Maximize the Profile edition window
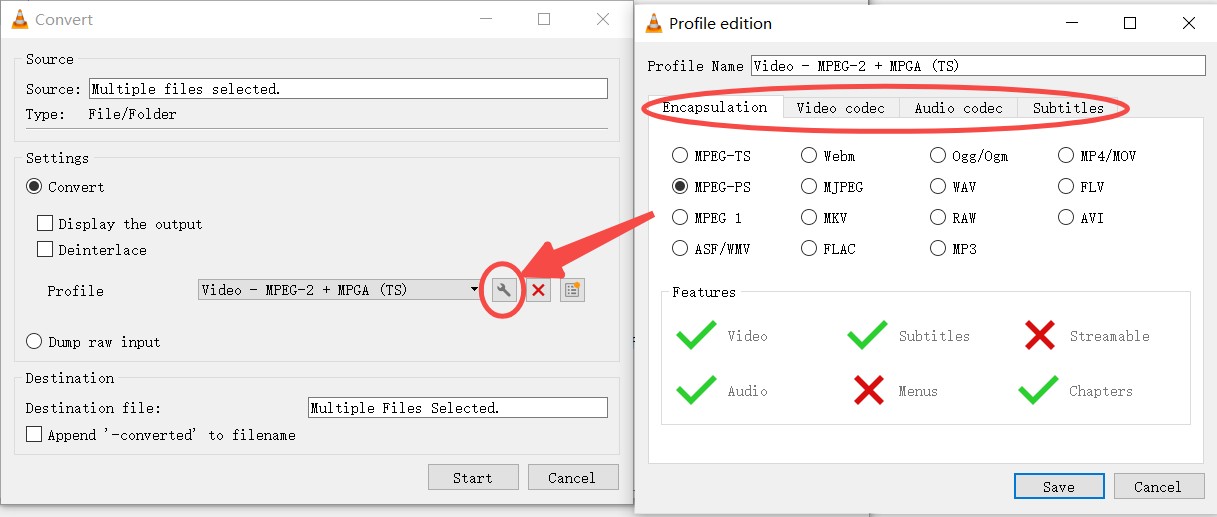The image size is (1217, 517). click(x=1130, y=23)
